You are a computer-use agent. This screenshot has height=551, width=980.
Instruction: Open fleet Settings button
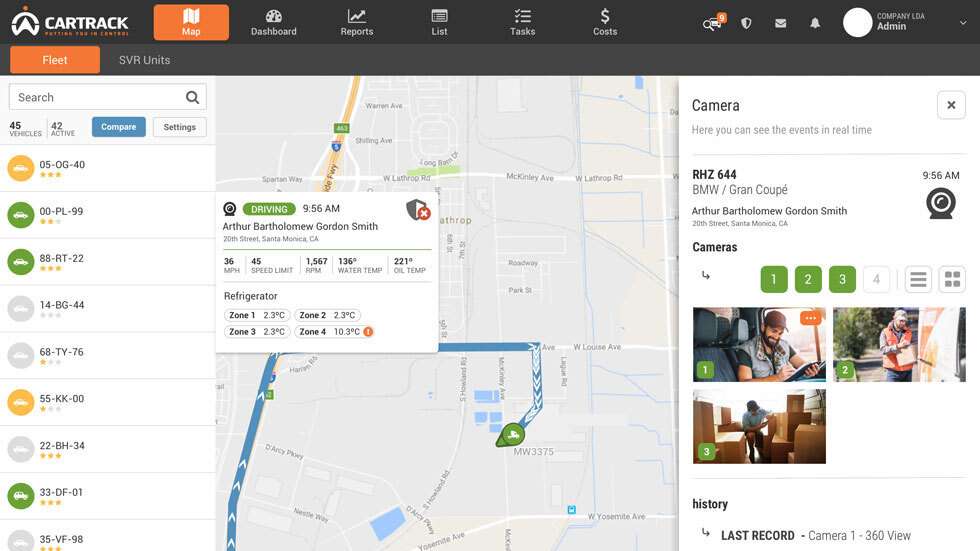coord(180,127)
